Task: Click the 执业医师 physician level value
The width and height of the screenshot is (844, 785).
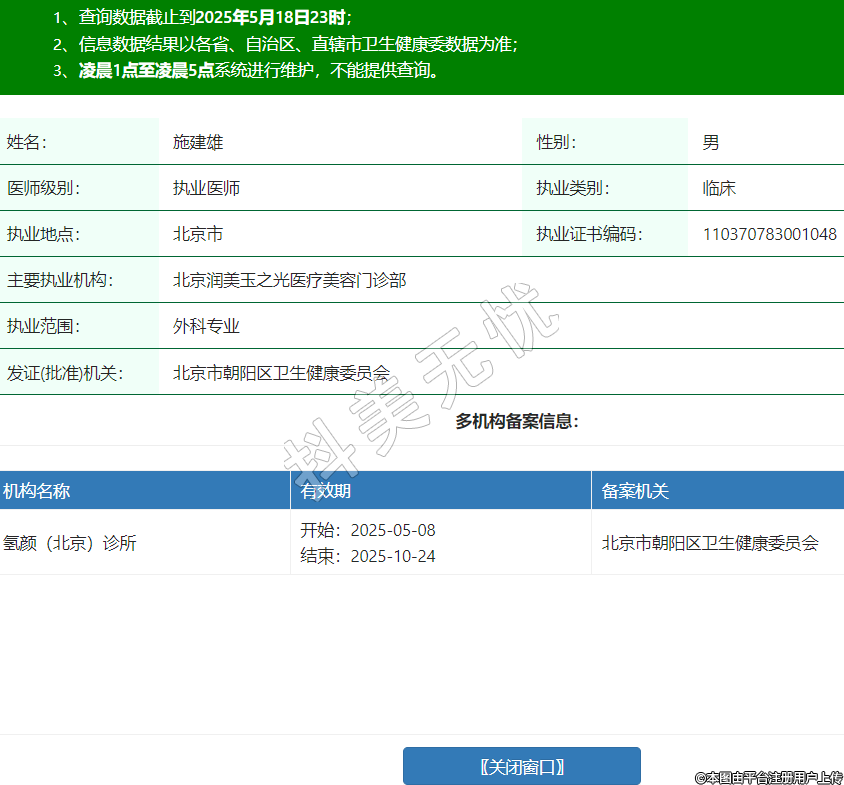Action: (x=206, y=188)
